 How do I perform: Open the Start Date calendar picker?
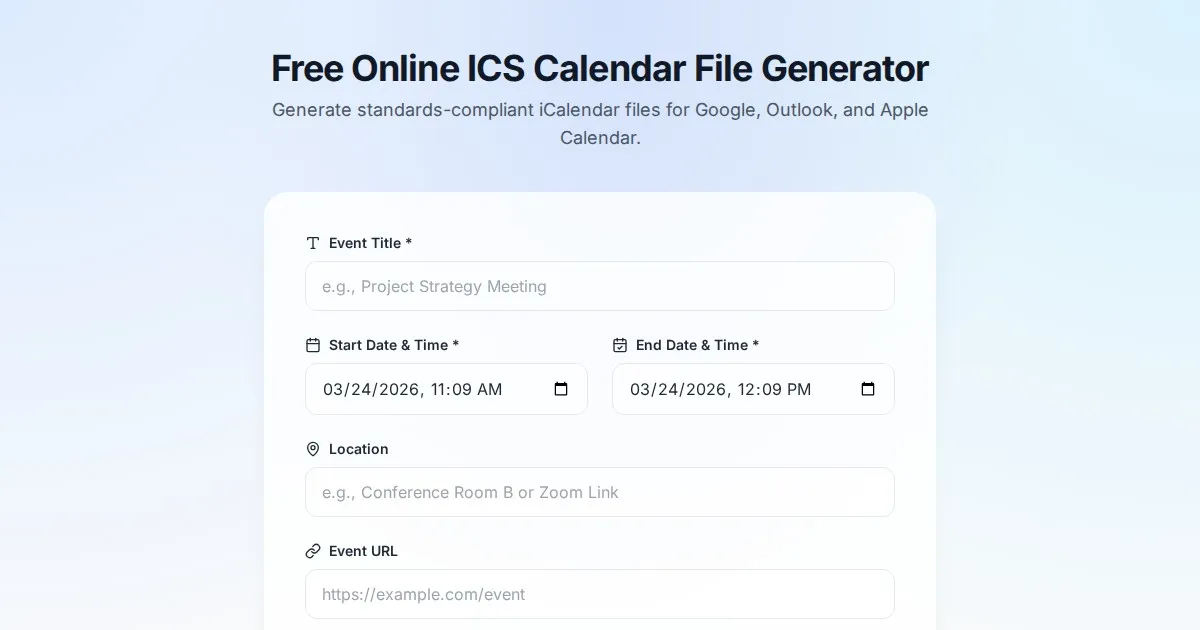coord(561,389)
